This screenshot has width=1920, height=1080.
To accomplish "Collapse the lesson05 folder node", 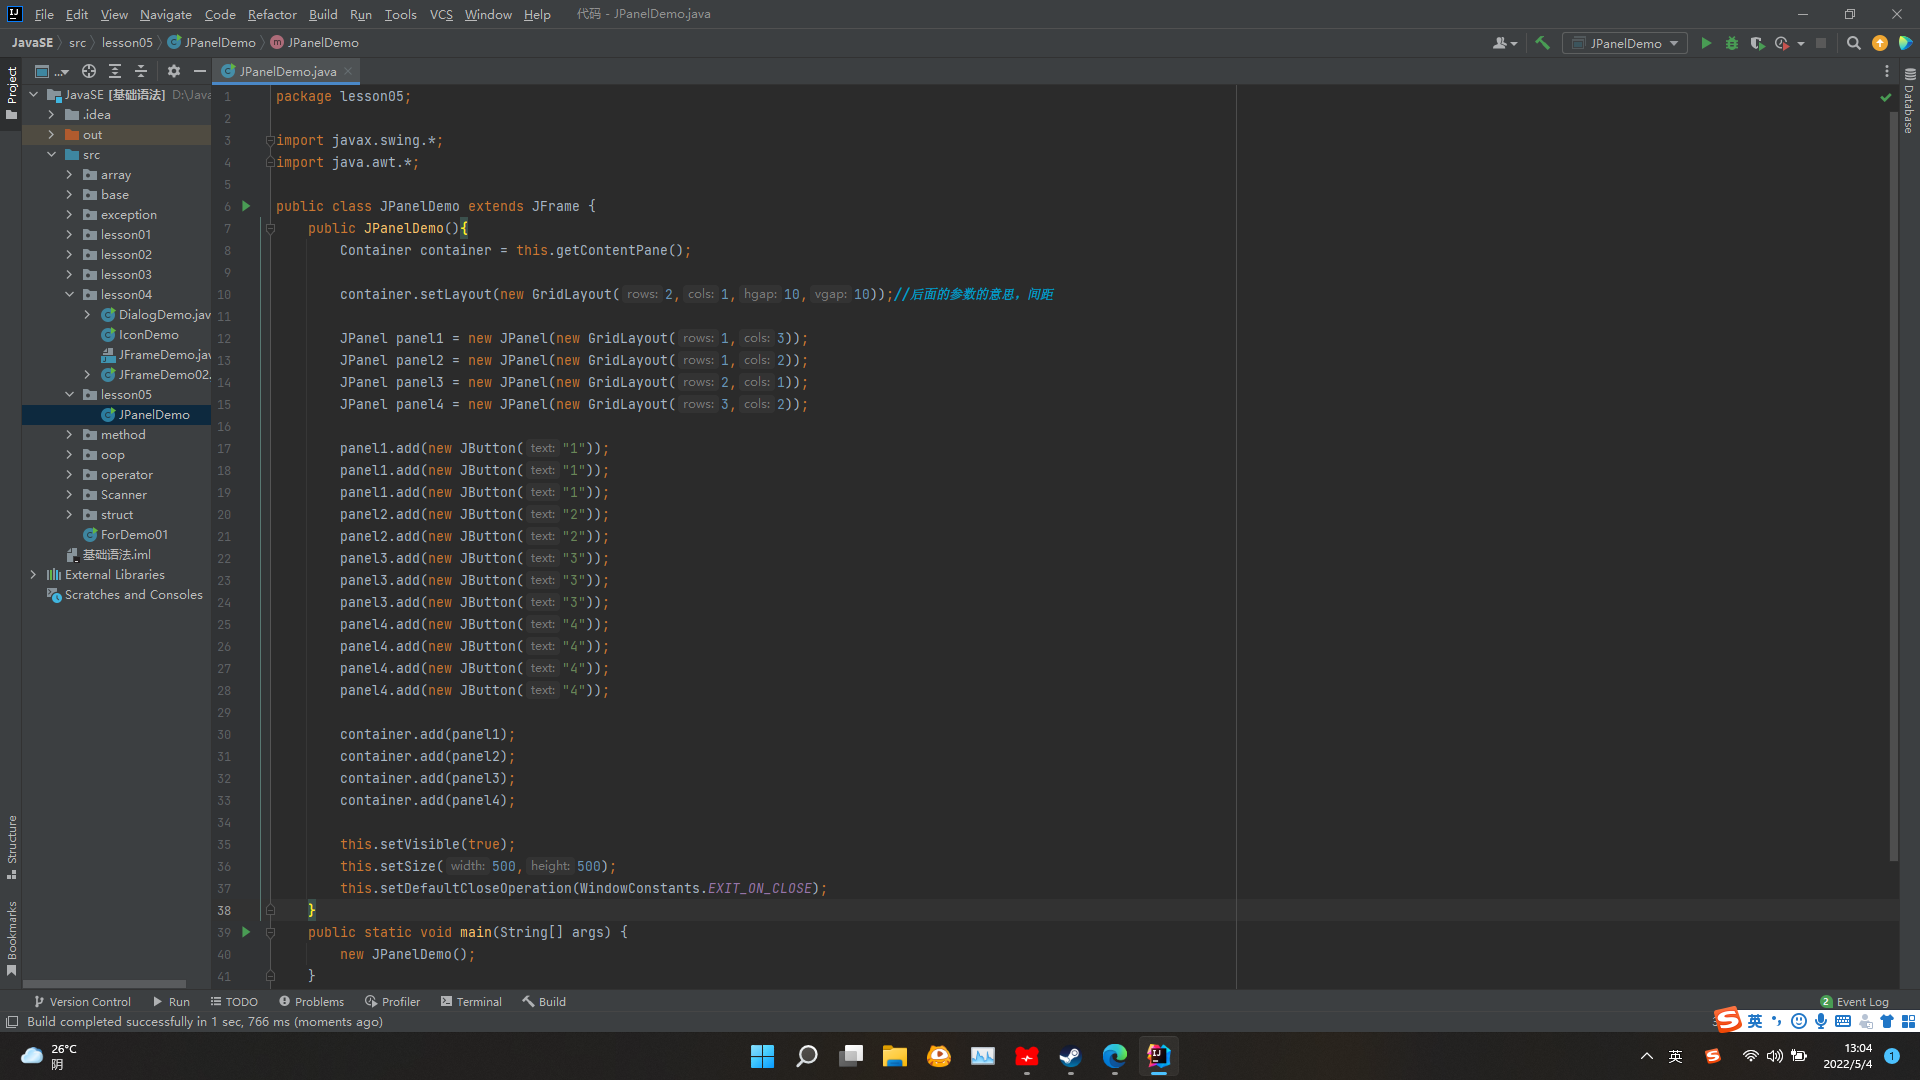I will (69, 395).
